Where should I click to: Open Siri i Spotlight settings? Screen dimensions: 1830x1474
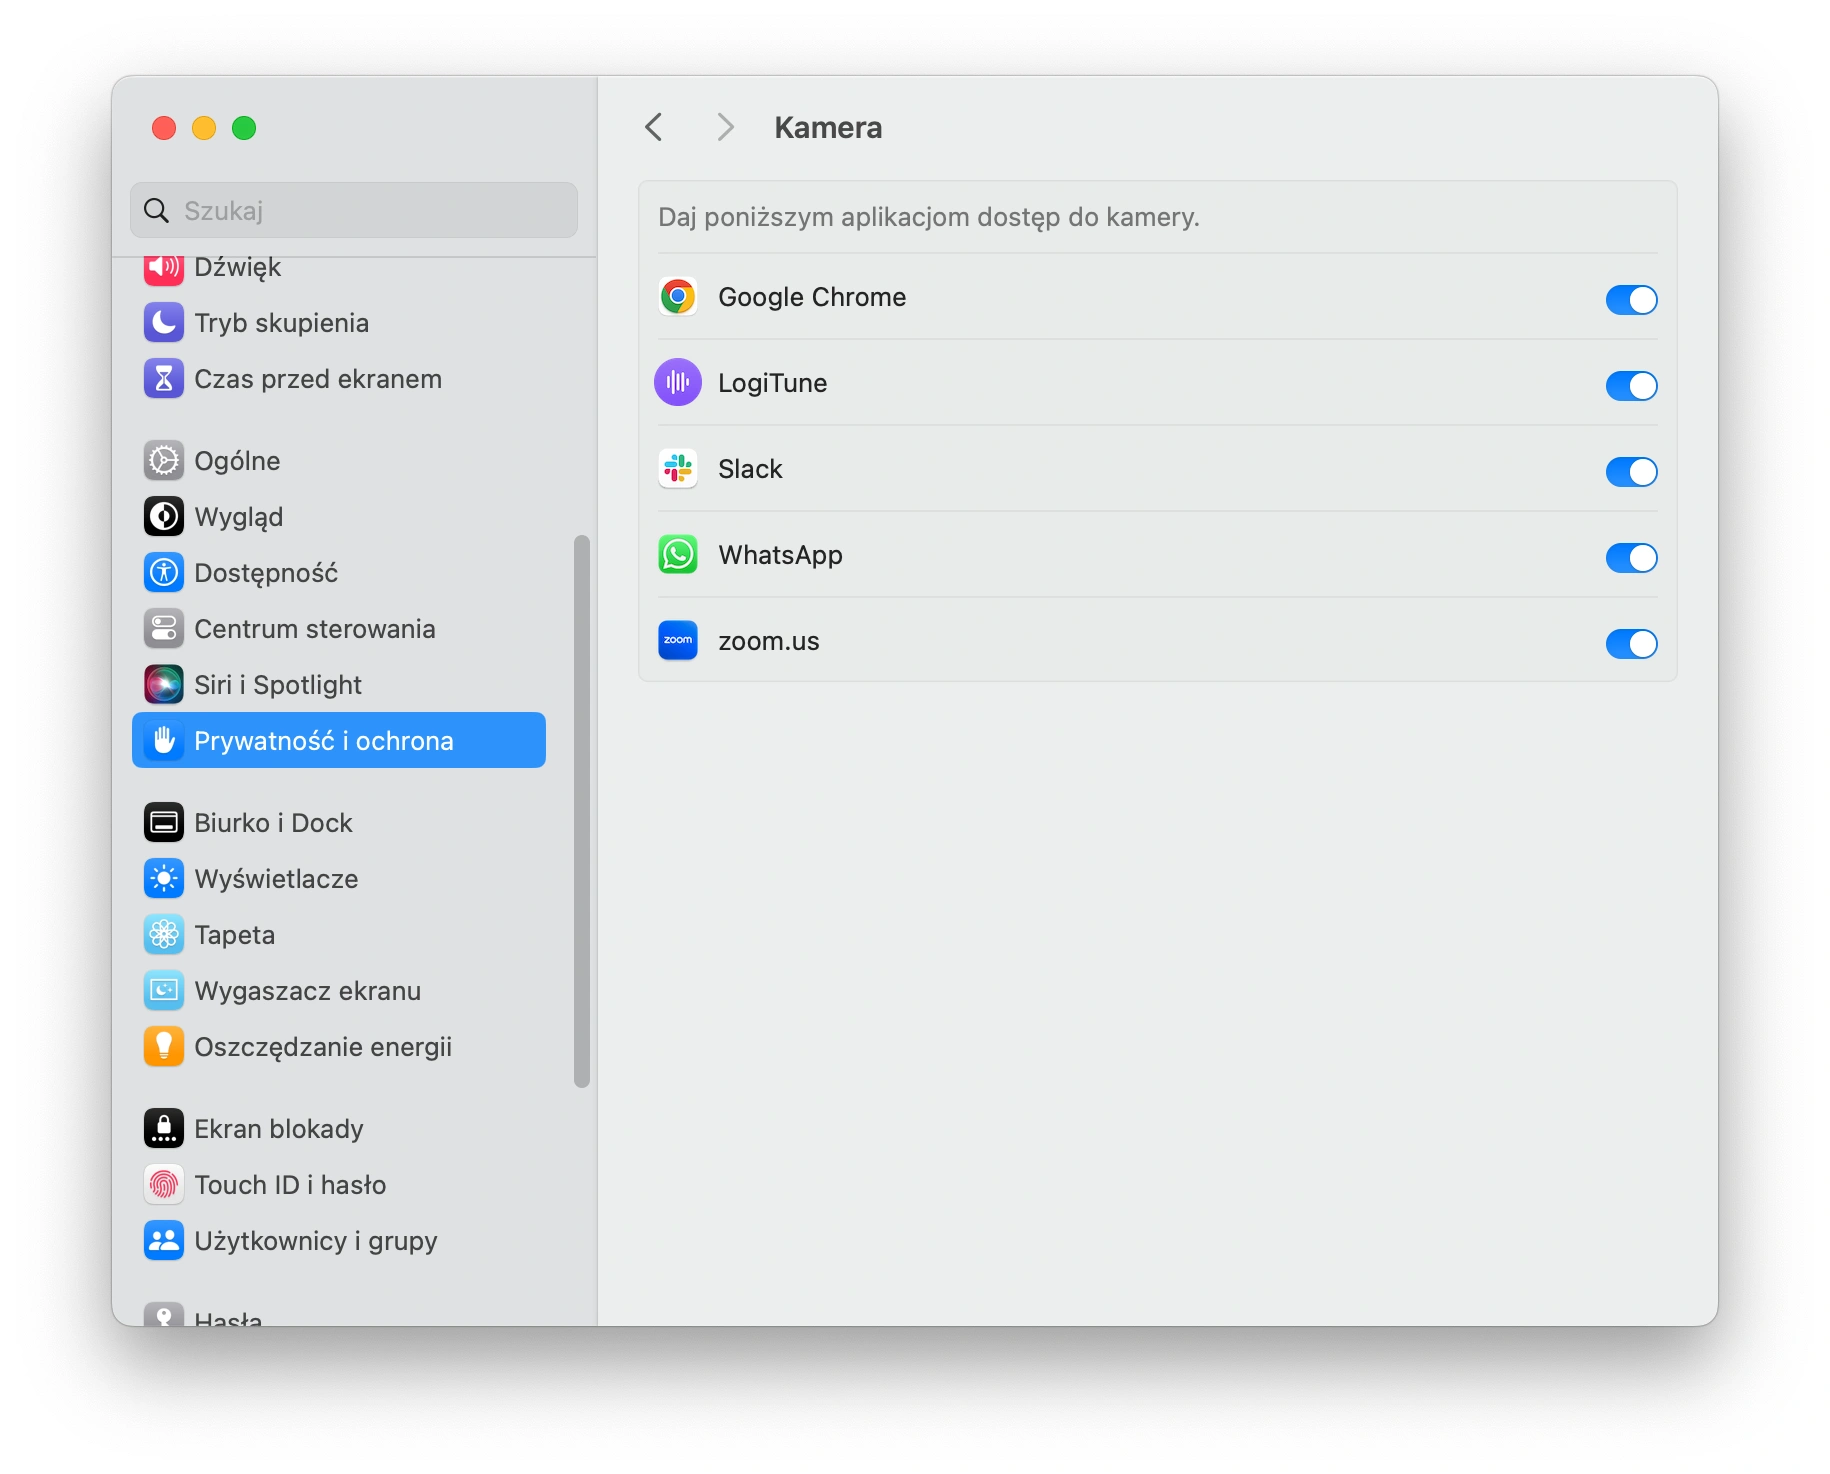pos(339,685)
